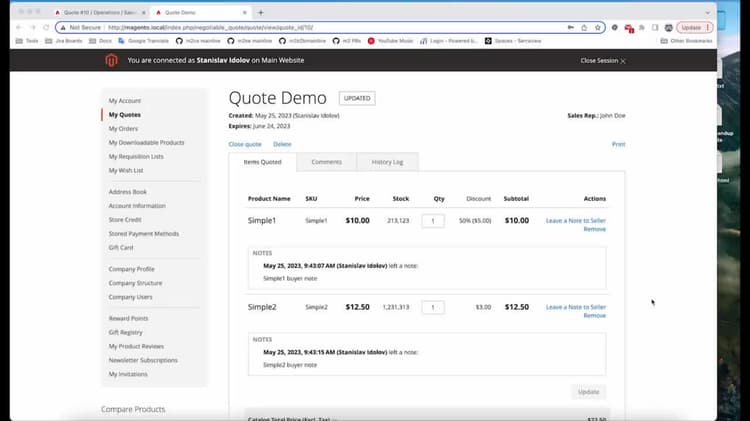Viewport: 750px width, 421px height.
Task: Open the Login - Powered bookmark
Action: (x=449, y=41)
